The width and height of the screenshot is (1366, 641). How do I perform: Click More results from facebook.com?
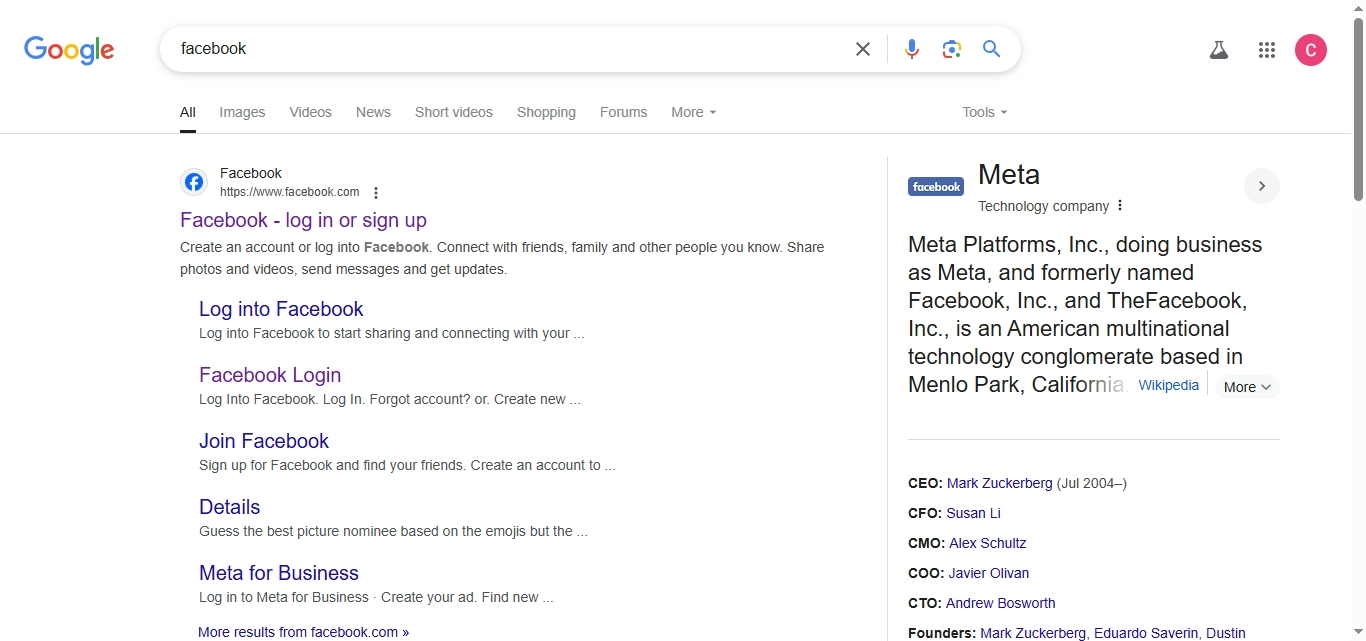(x=303, y=632)
